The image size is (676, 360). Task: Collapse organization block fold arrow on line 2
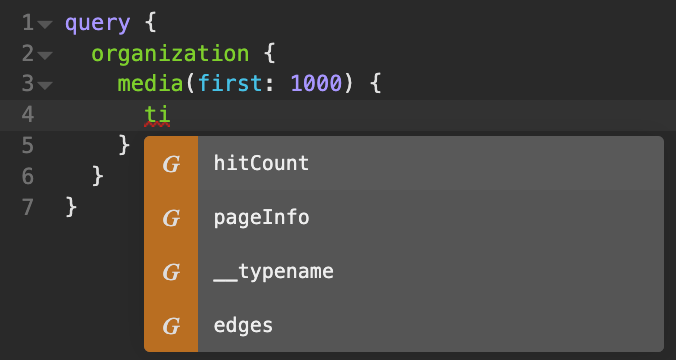click(45, 55)
